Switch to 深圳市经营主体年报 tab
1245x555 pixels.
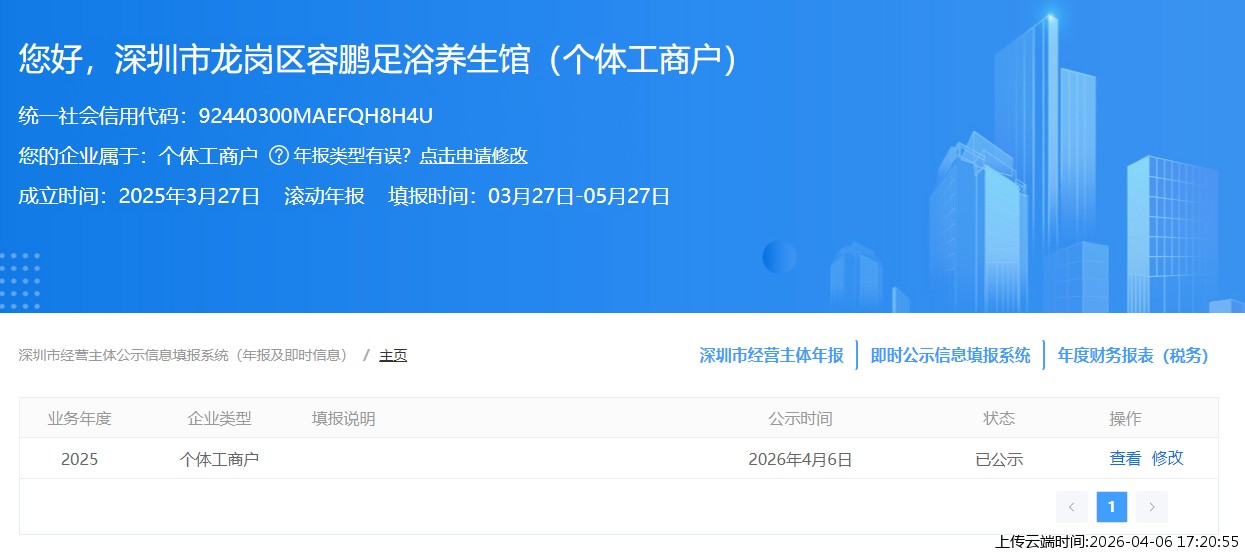771,355
